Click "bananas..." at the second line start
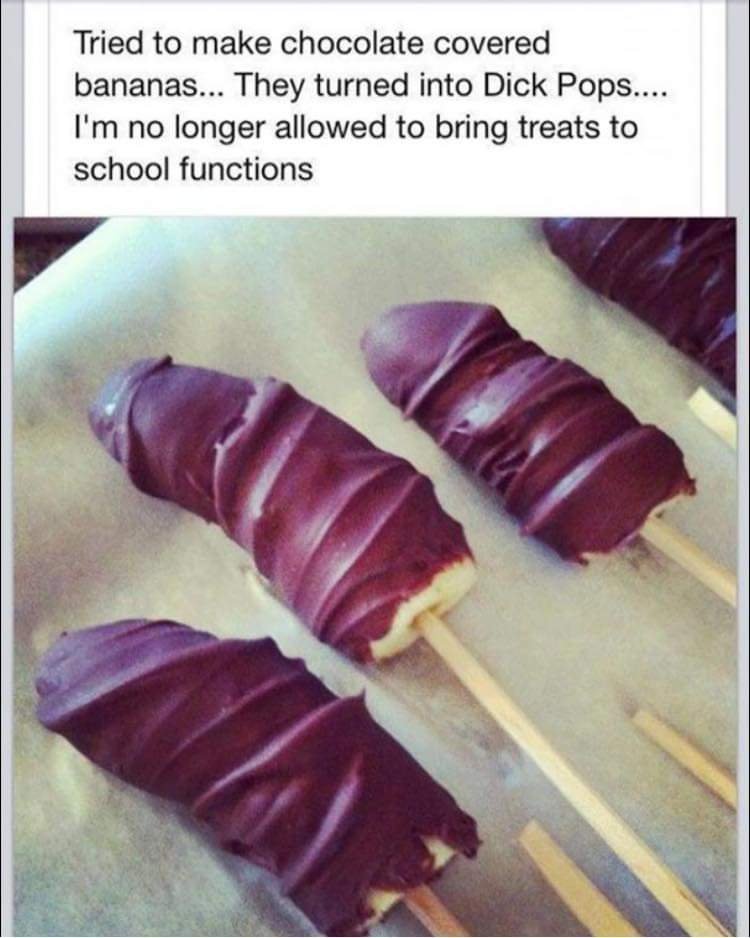Viewport: 750px width, 938px height. (x=150, y=86)
